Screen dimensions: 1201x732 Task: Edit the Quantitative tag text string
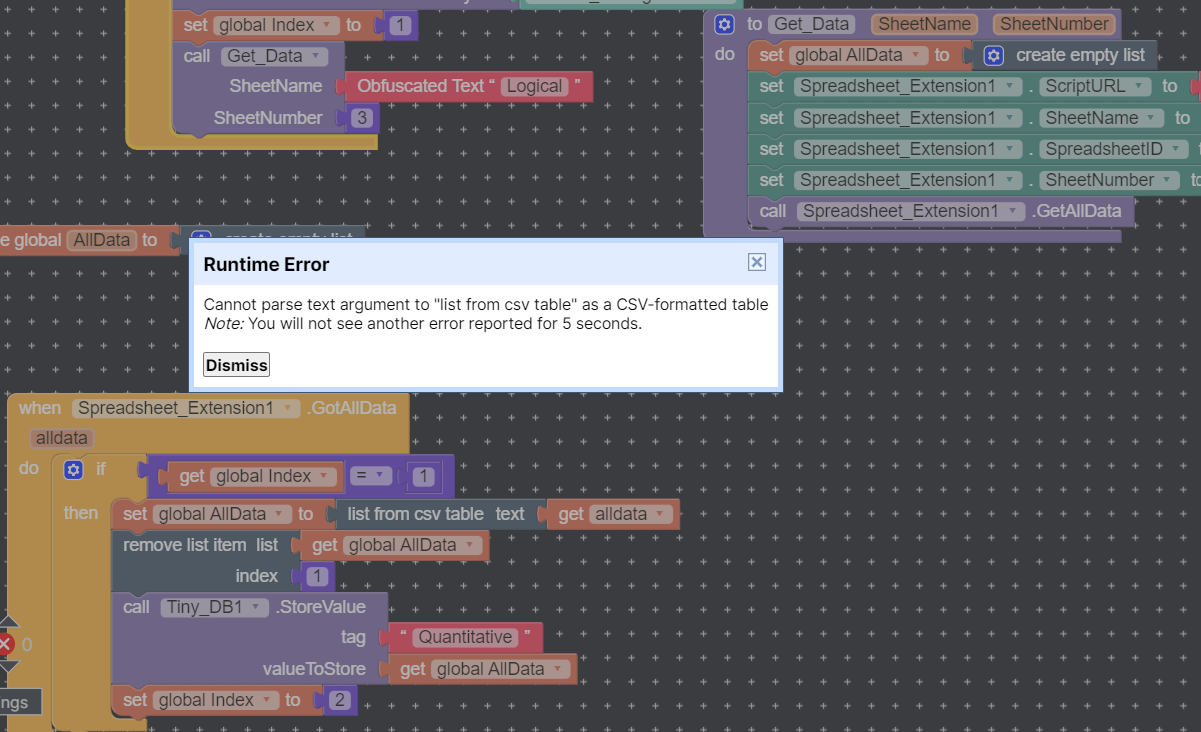pyautogui.click(x=465, y=637)
